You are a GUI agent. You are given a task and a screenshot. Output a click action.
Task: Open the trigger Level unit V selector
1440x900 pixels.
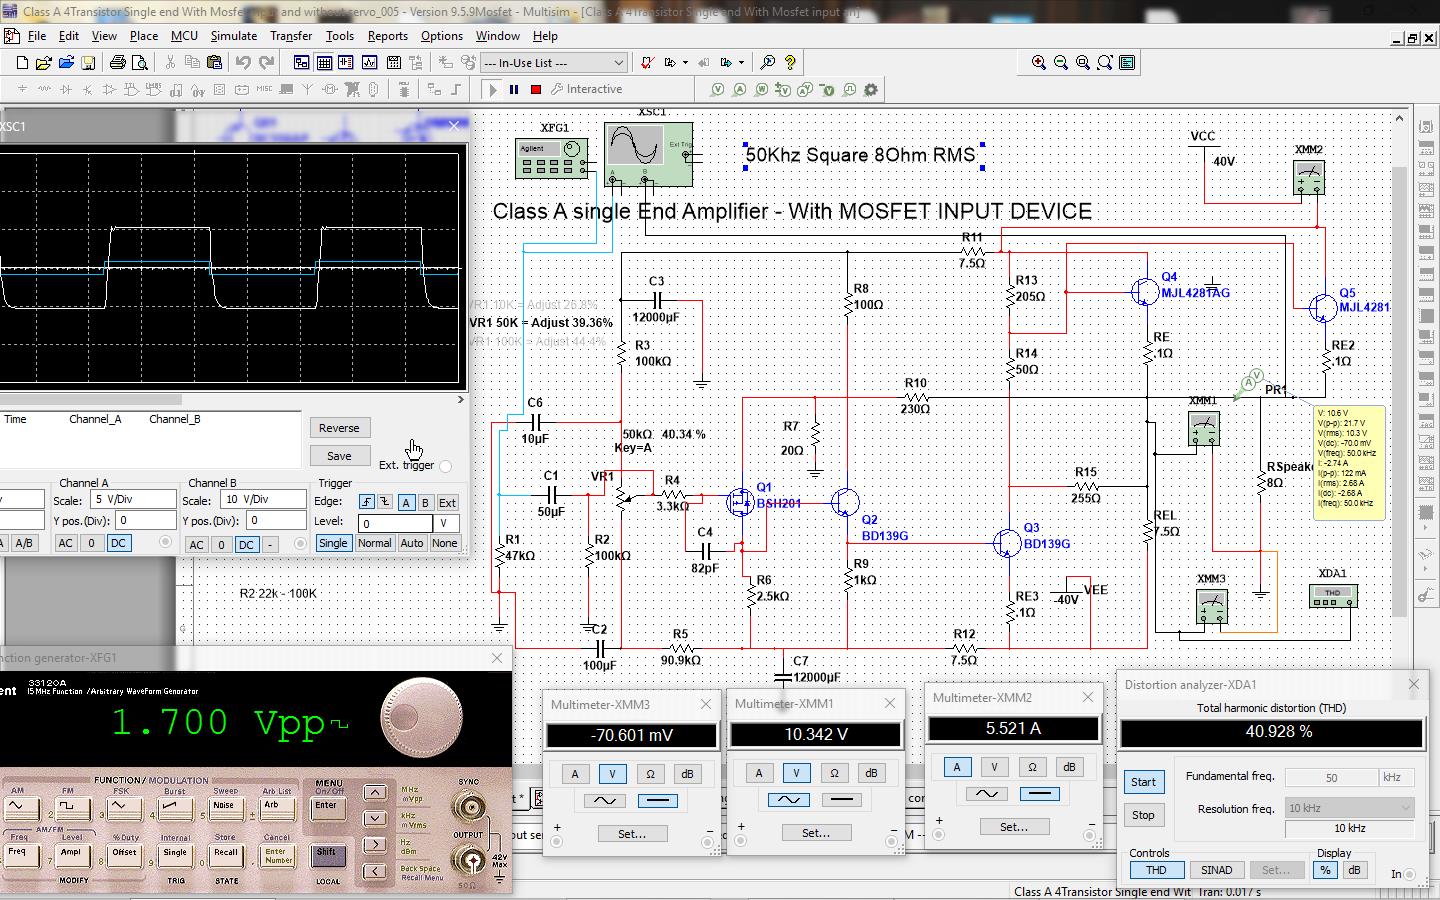(x=447, y=523)
